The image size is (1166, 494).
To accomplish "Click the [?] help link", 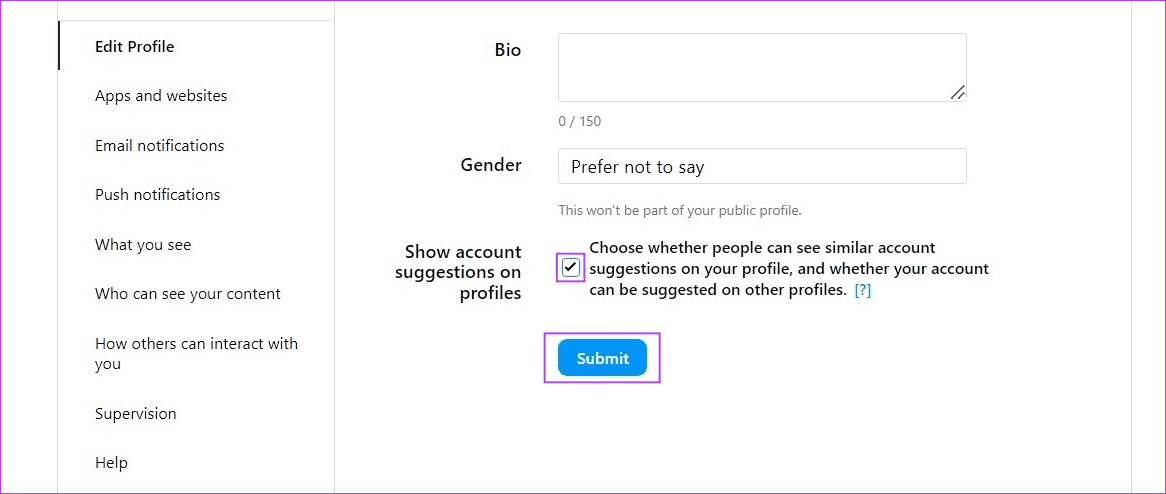I will click(863, 291).
